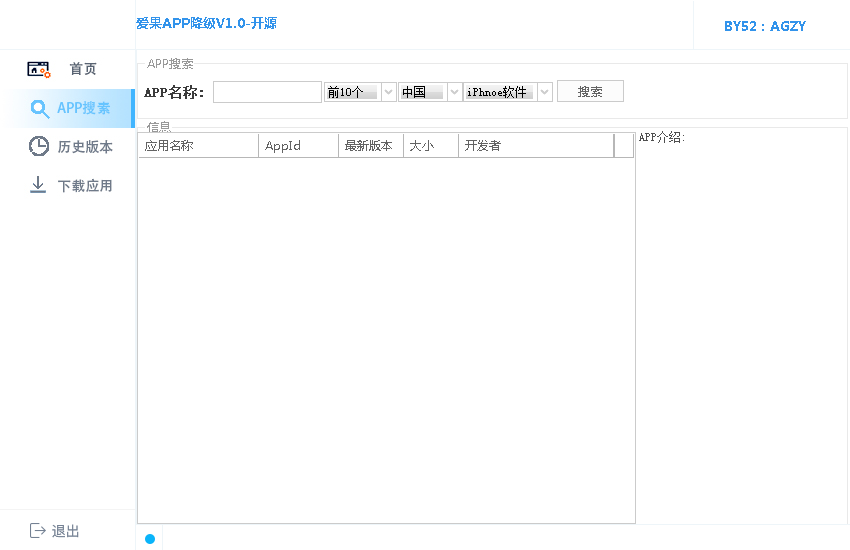
Task: Click the 最新版本 column header
Action: [371, 146]
